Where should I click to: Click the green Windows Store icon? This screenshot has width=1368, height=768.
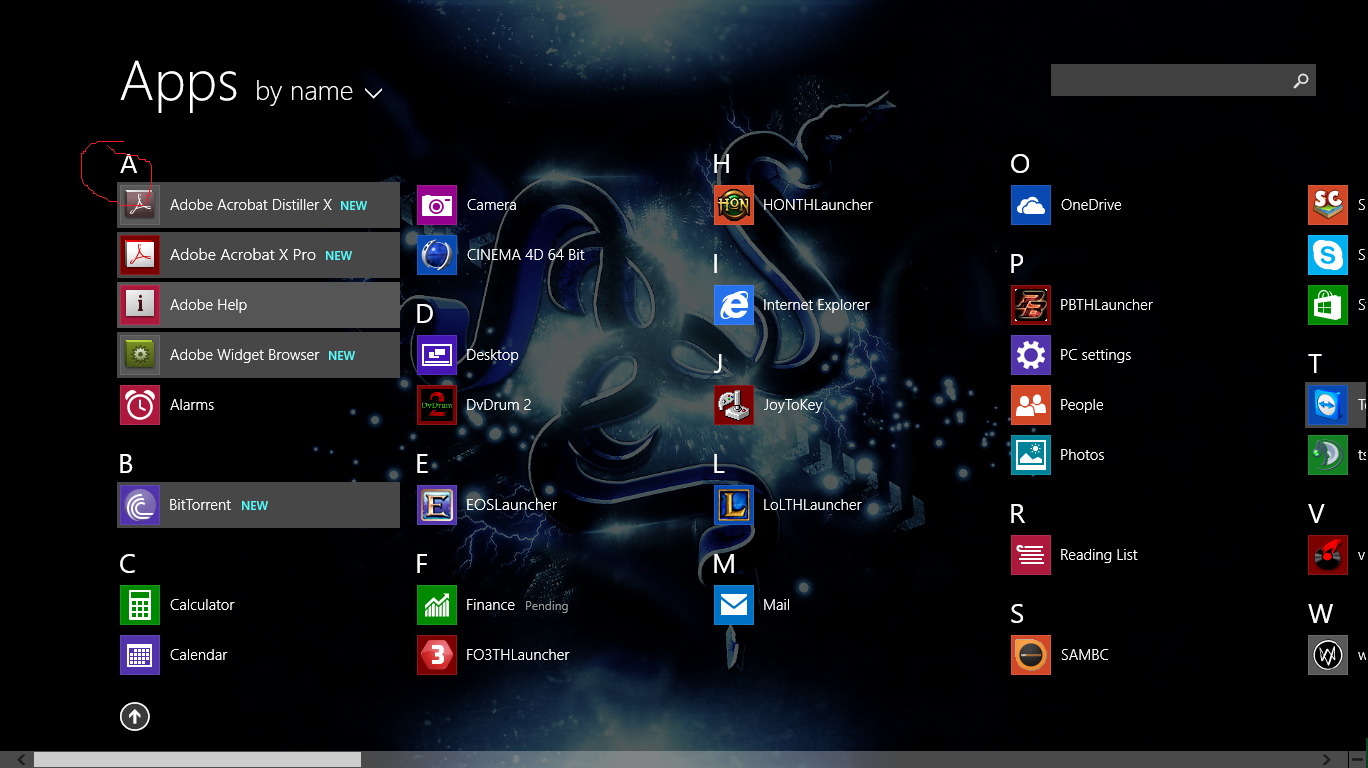(1328, 305)
